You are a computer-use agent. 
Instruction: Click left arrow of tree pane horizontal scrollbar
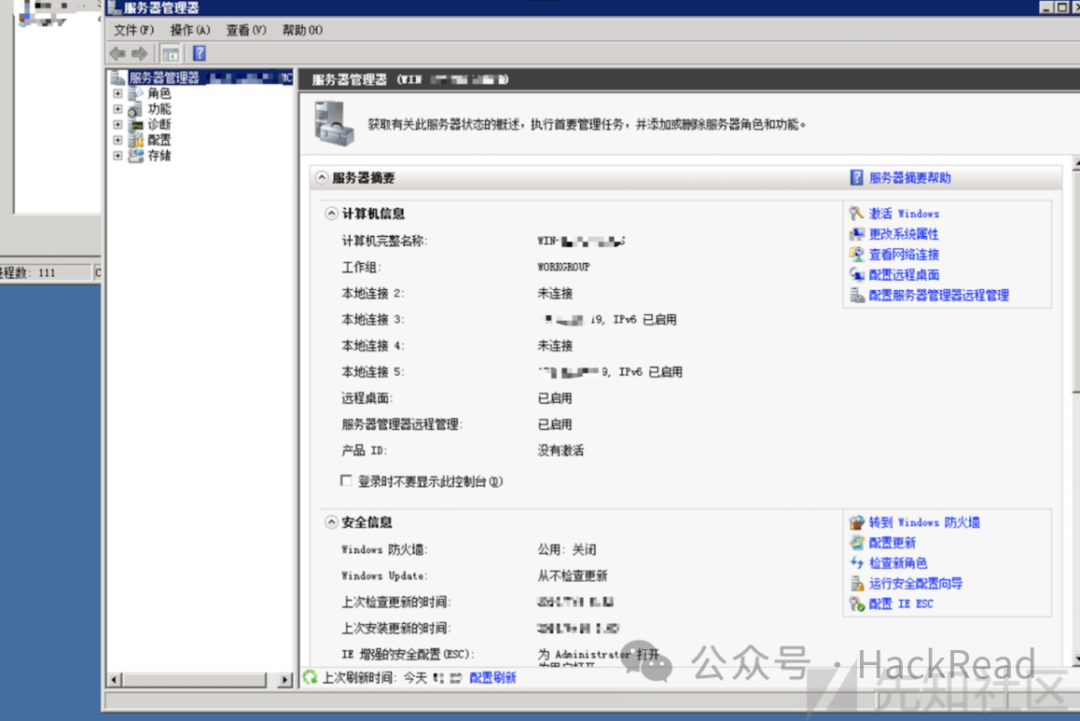coord(115,680)
